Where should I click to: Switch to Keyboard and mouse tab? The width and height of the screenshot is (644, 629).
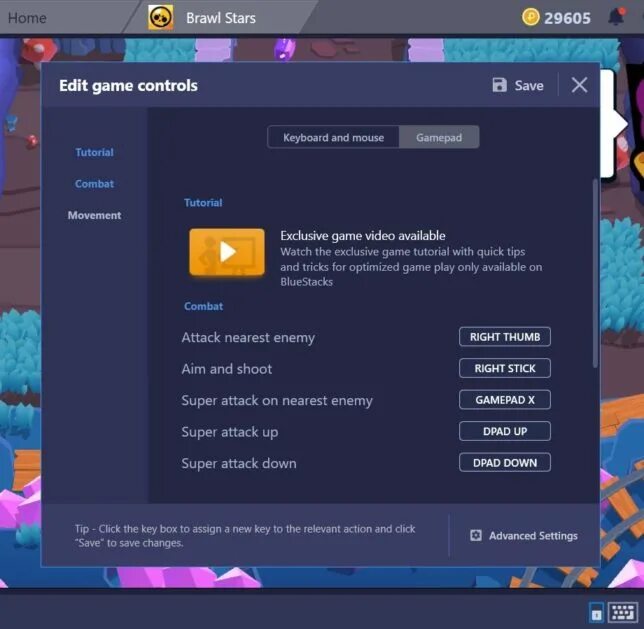point(333,137)
